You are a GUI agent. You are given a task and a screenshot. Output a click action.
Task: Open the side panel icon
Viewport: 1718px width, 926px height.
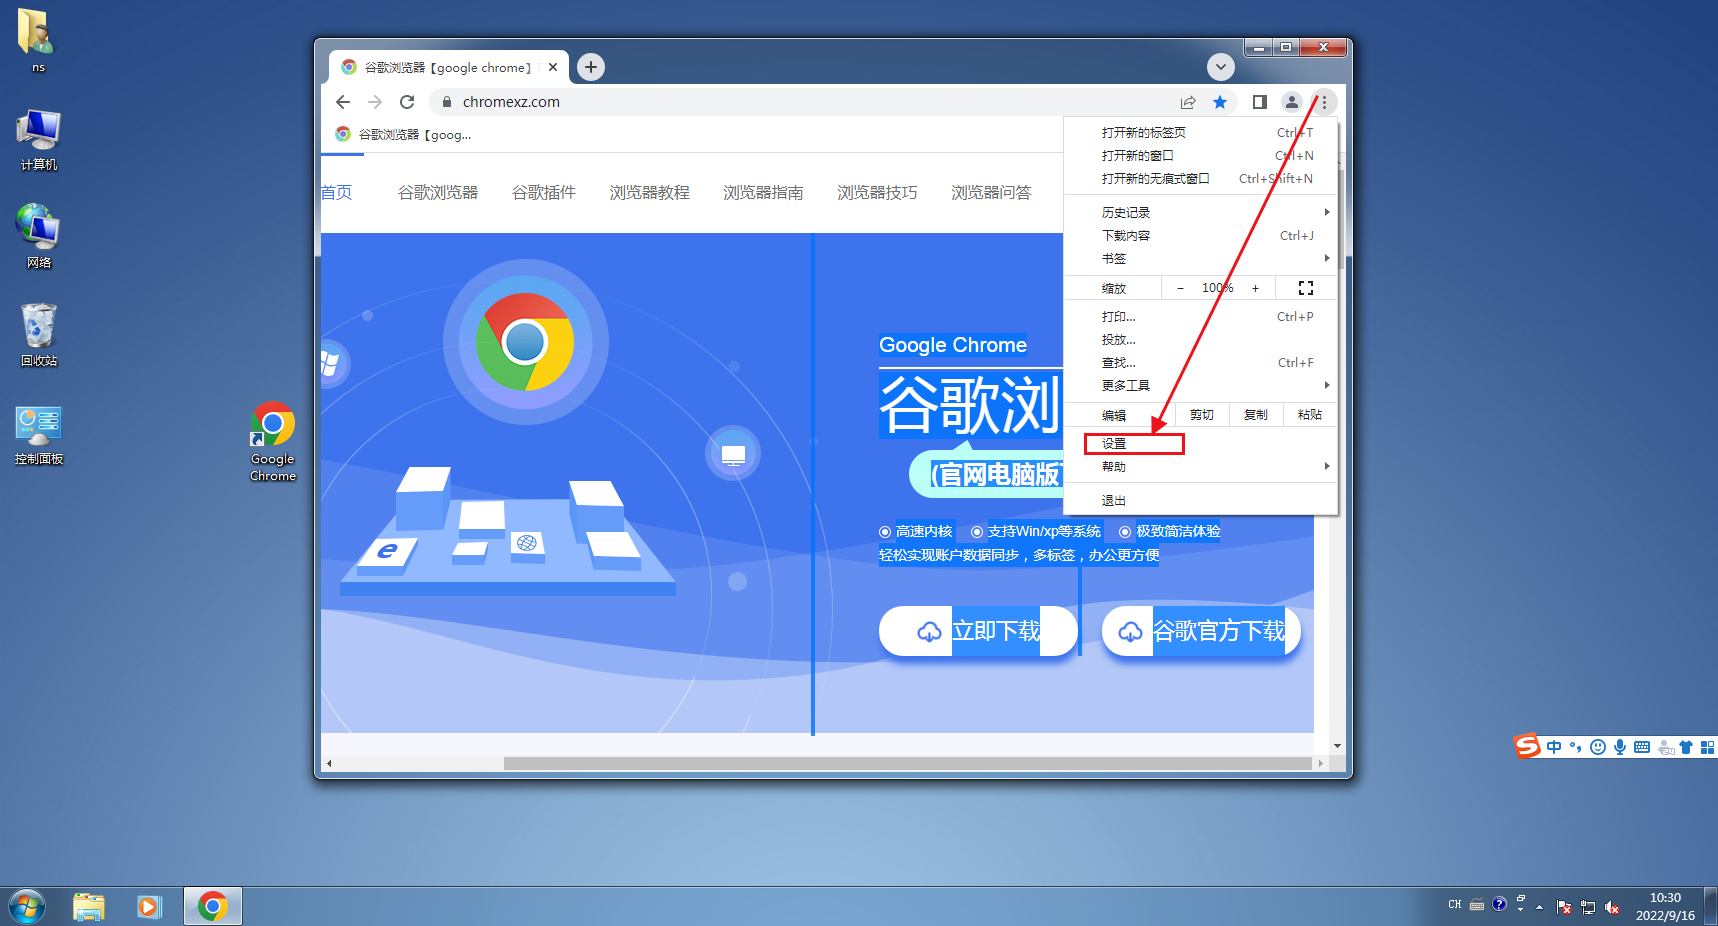point(1260,102)
